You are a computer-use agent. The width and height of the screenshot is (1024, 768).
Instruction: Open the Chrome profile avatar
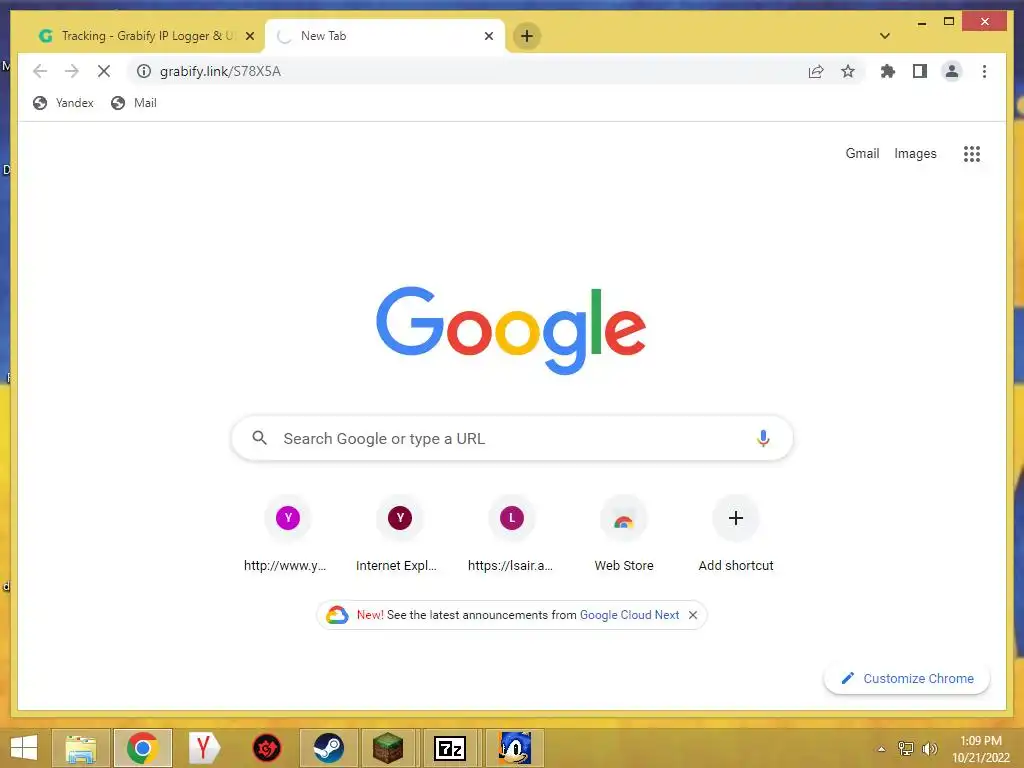(x=952, y=71)
